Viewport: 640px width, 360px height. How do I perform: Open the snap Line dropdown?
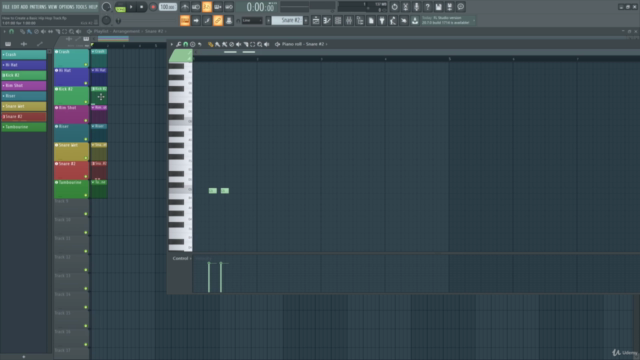click(x=251, y=20)
